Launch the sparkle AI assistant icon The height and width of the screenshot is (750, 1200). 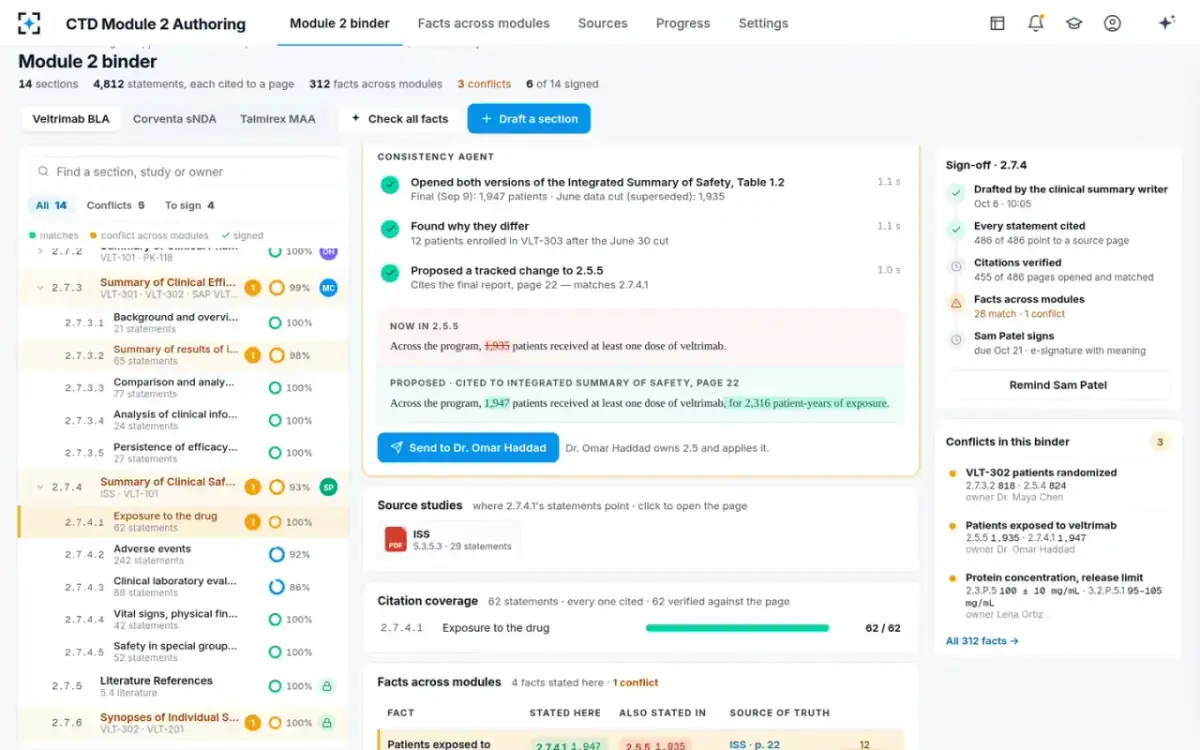coord(1166,23)
